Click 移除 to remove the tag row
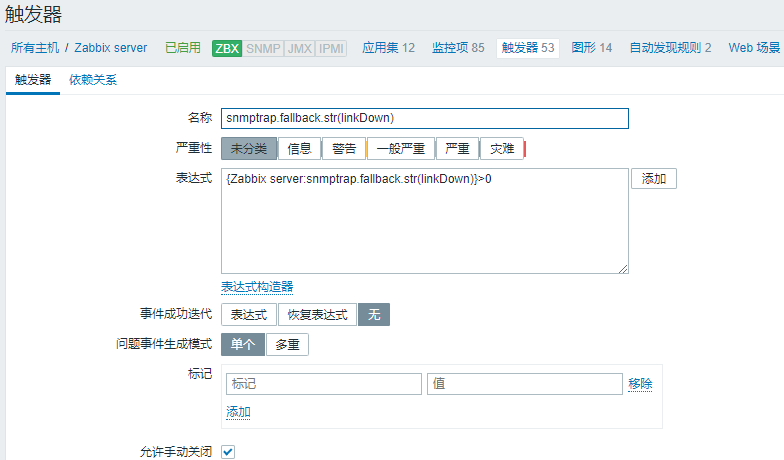Screen dimensions: 784x460 pyautogui.click(x=640, y=384)
